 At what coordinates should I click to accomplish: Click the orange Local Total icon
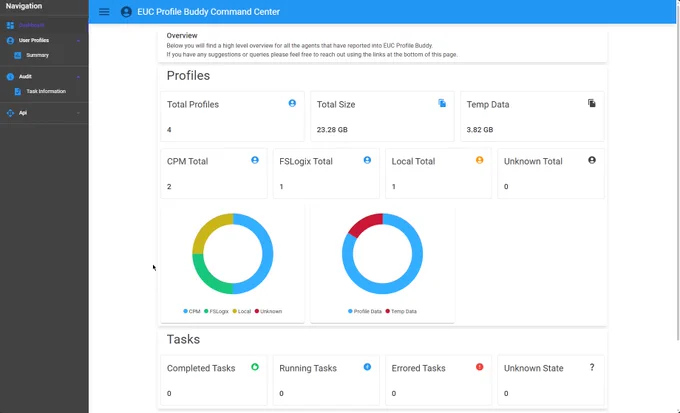coord(480,160)
